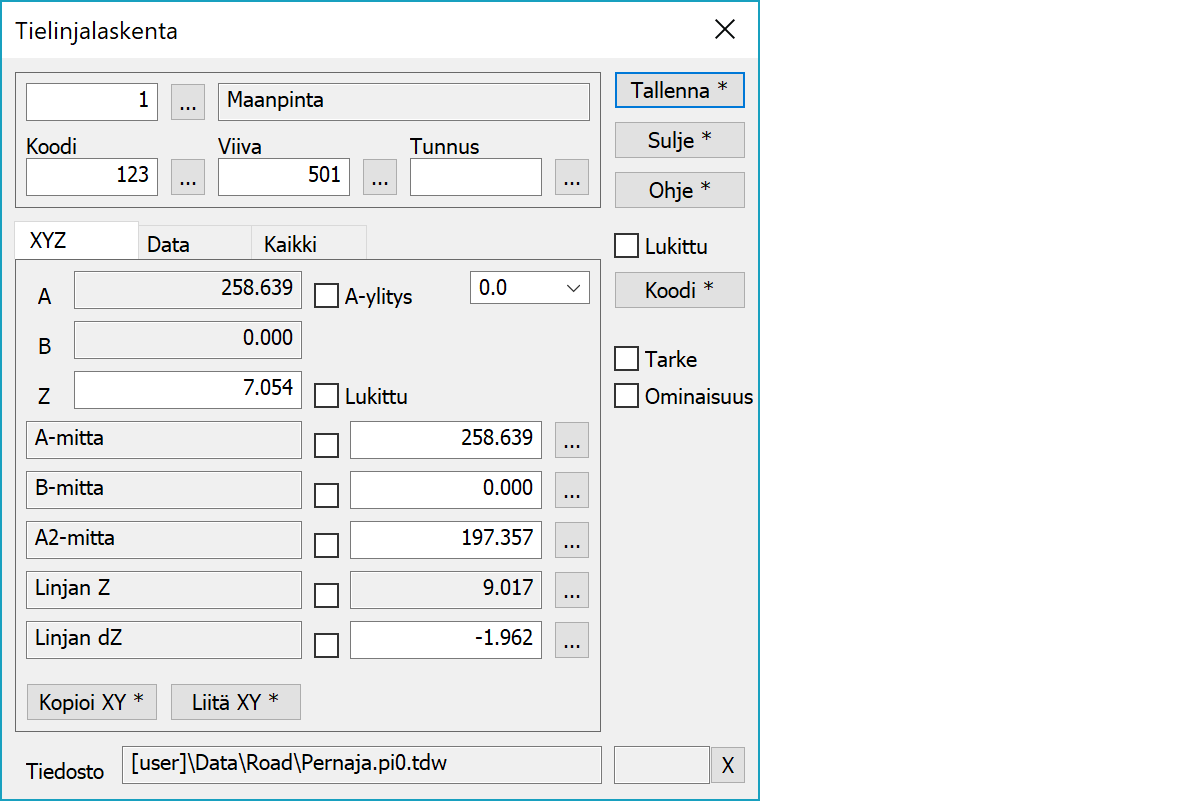Toggle the Tarke checkbox
The width and height of the screenshot is (1200, 801).
tap(626, 359)
